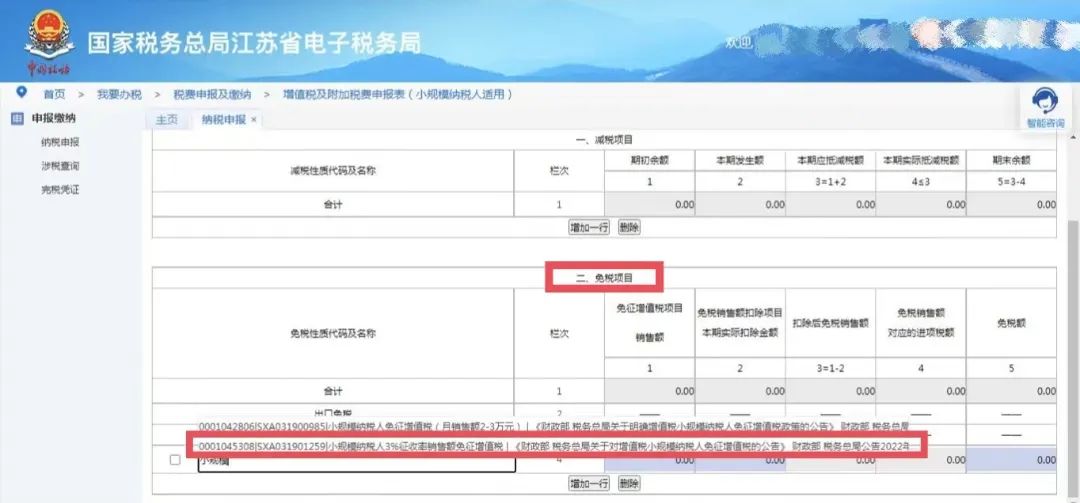This screenshot has width=1080, height=503.
Task: Click the 免税性质 input containing 小规模
Action: (x=357, y=462)
